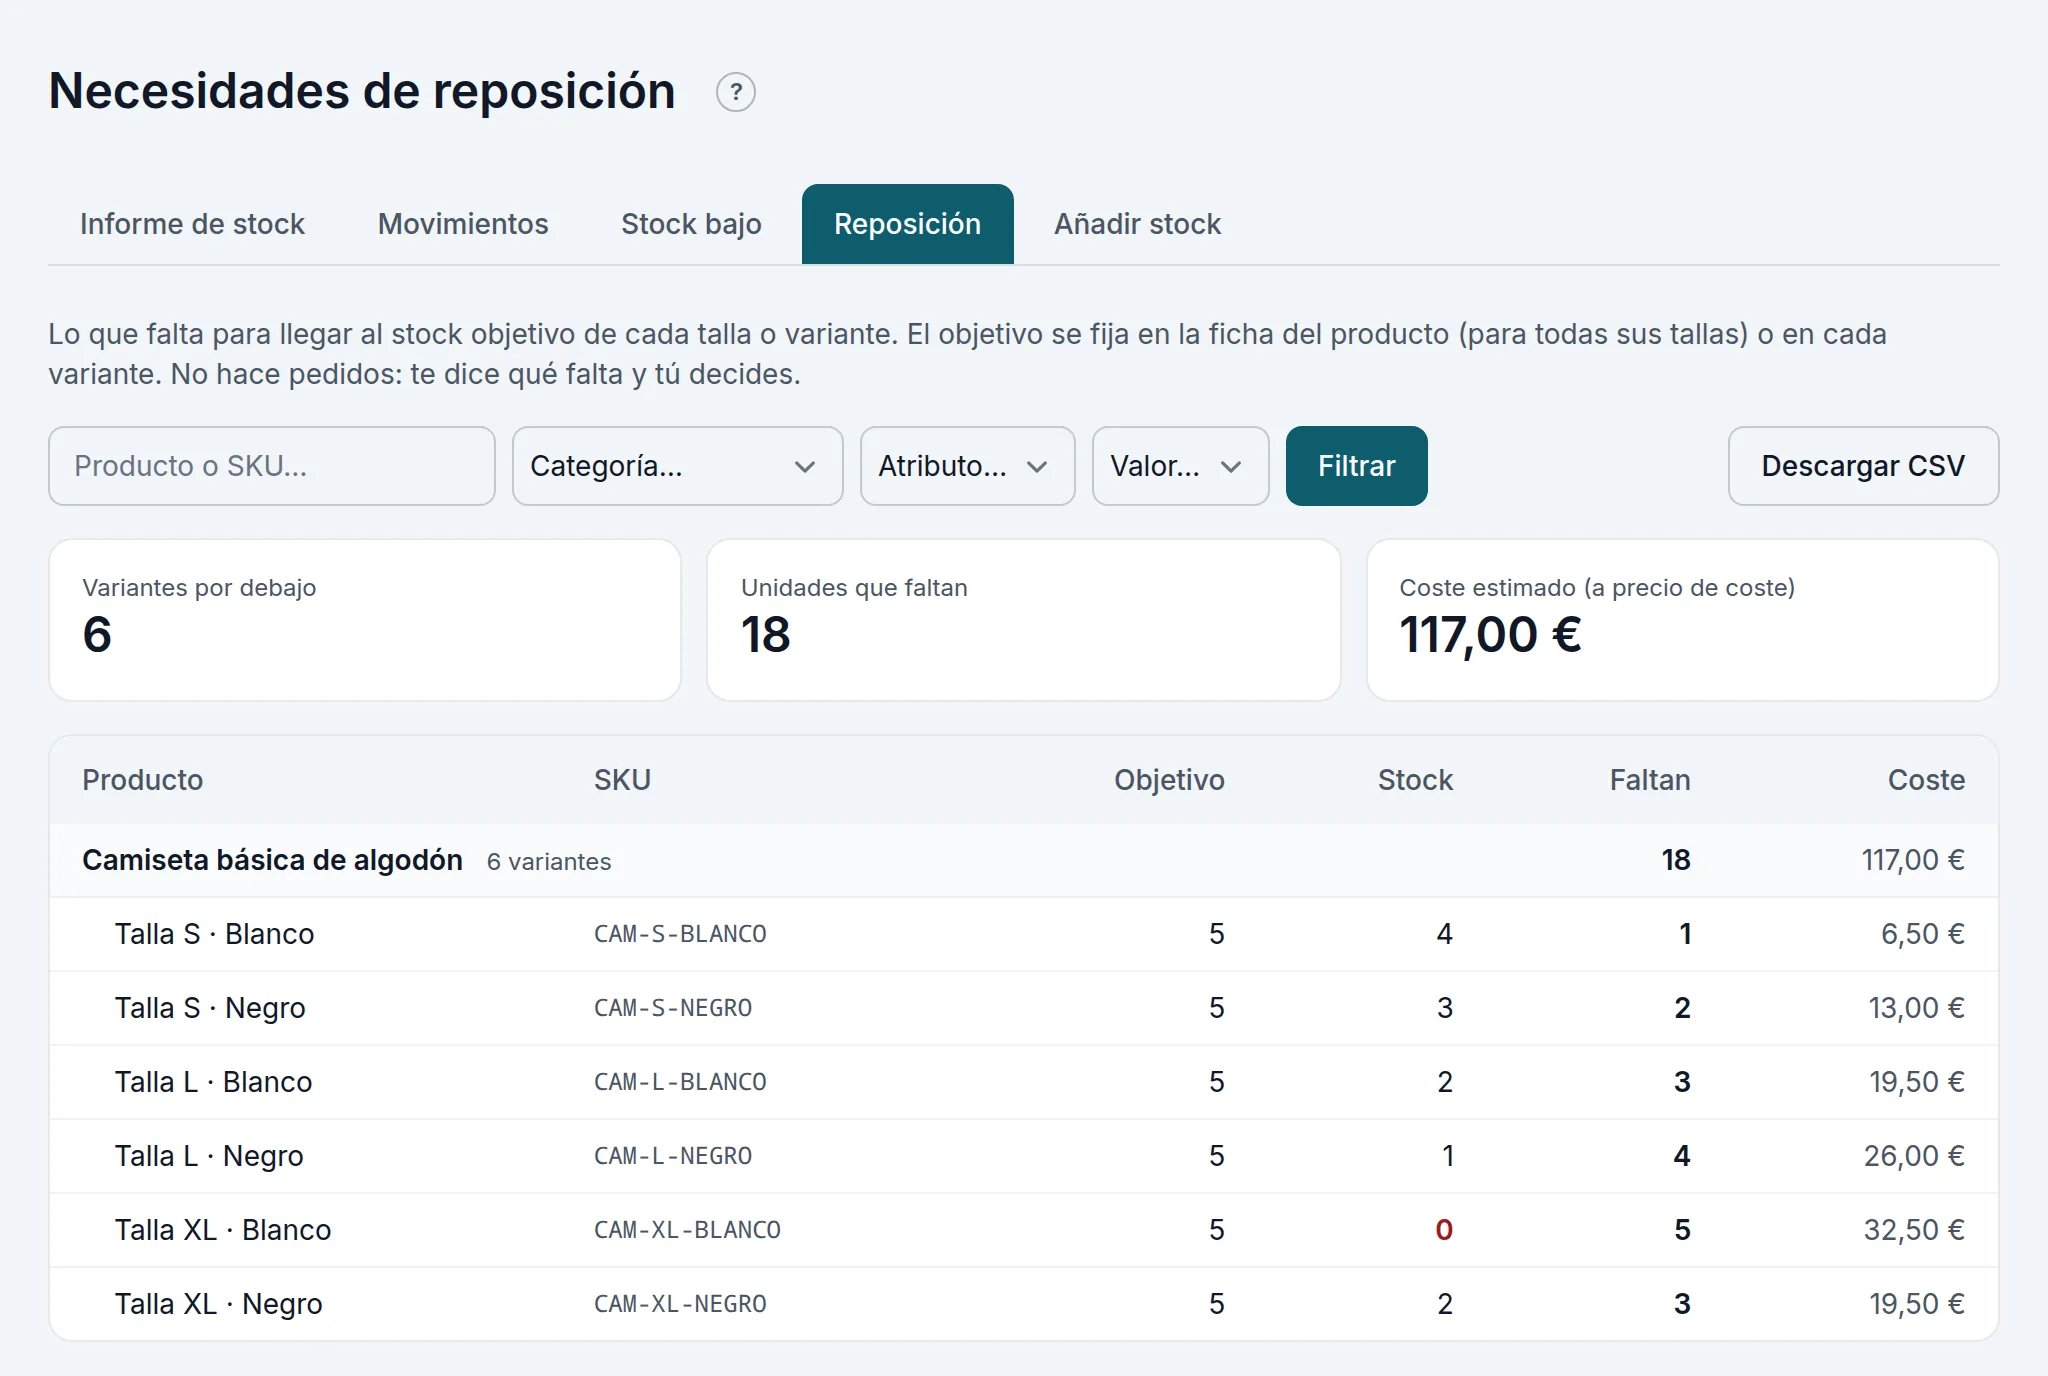
Task: Click the Coste estimado card
Action: pos(1683,620)
